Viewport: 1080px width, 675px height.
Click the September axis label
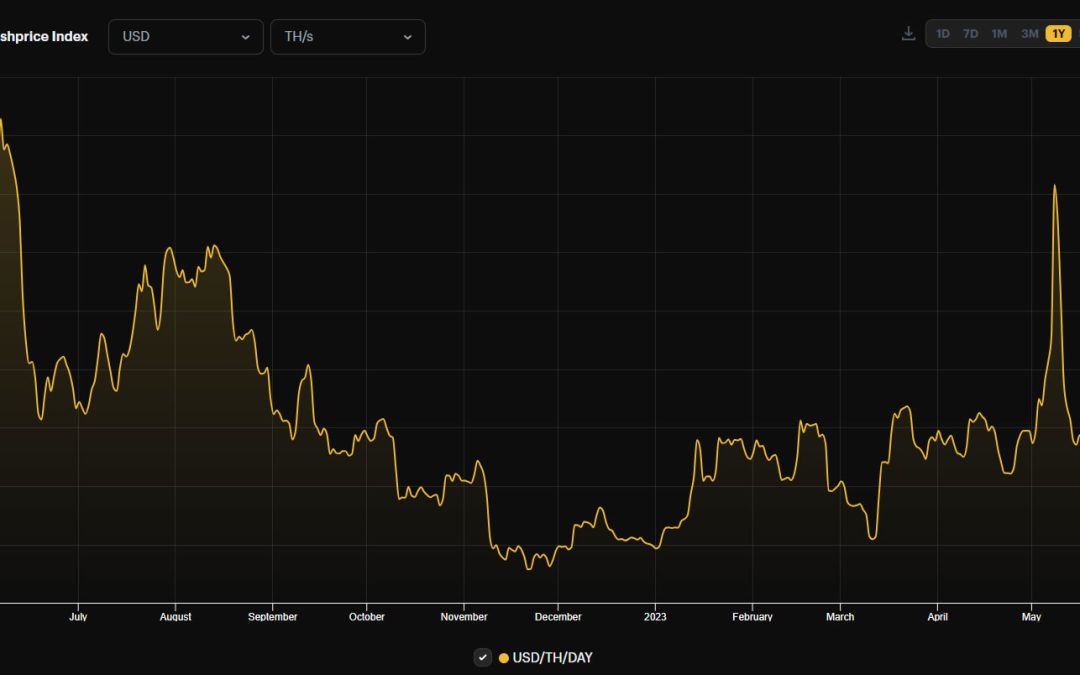point(273,616)
